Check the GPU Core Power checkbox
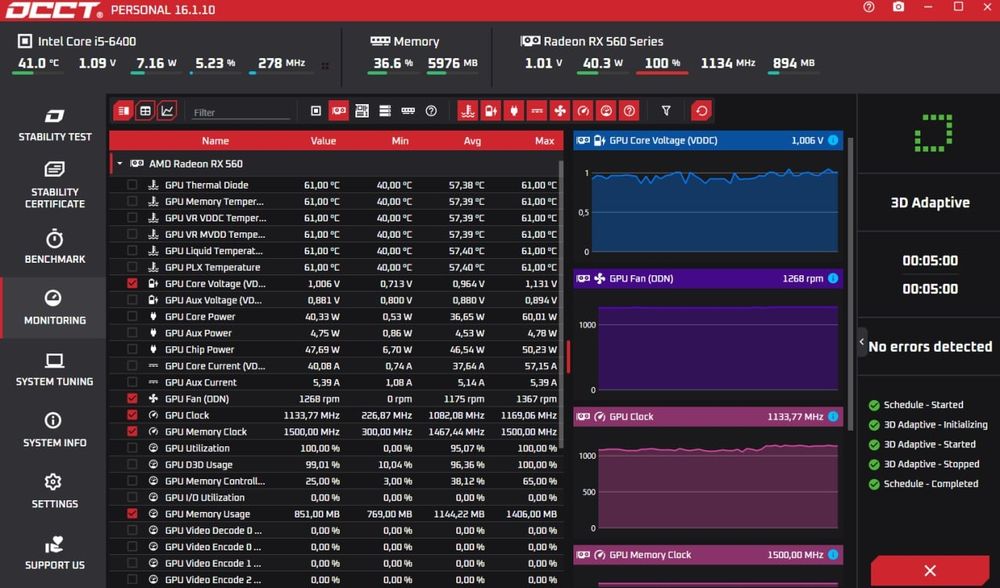This screenshot has width=1000, height=588. click(132, 316)
